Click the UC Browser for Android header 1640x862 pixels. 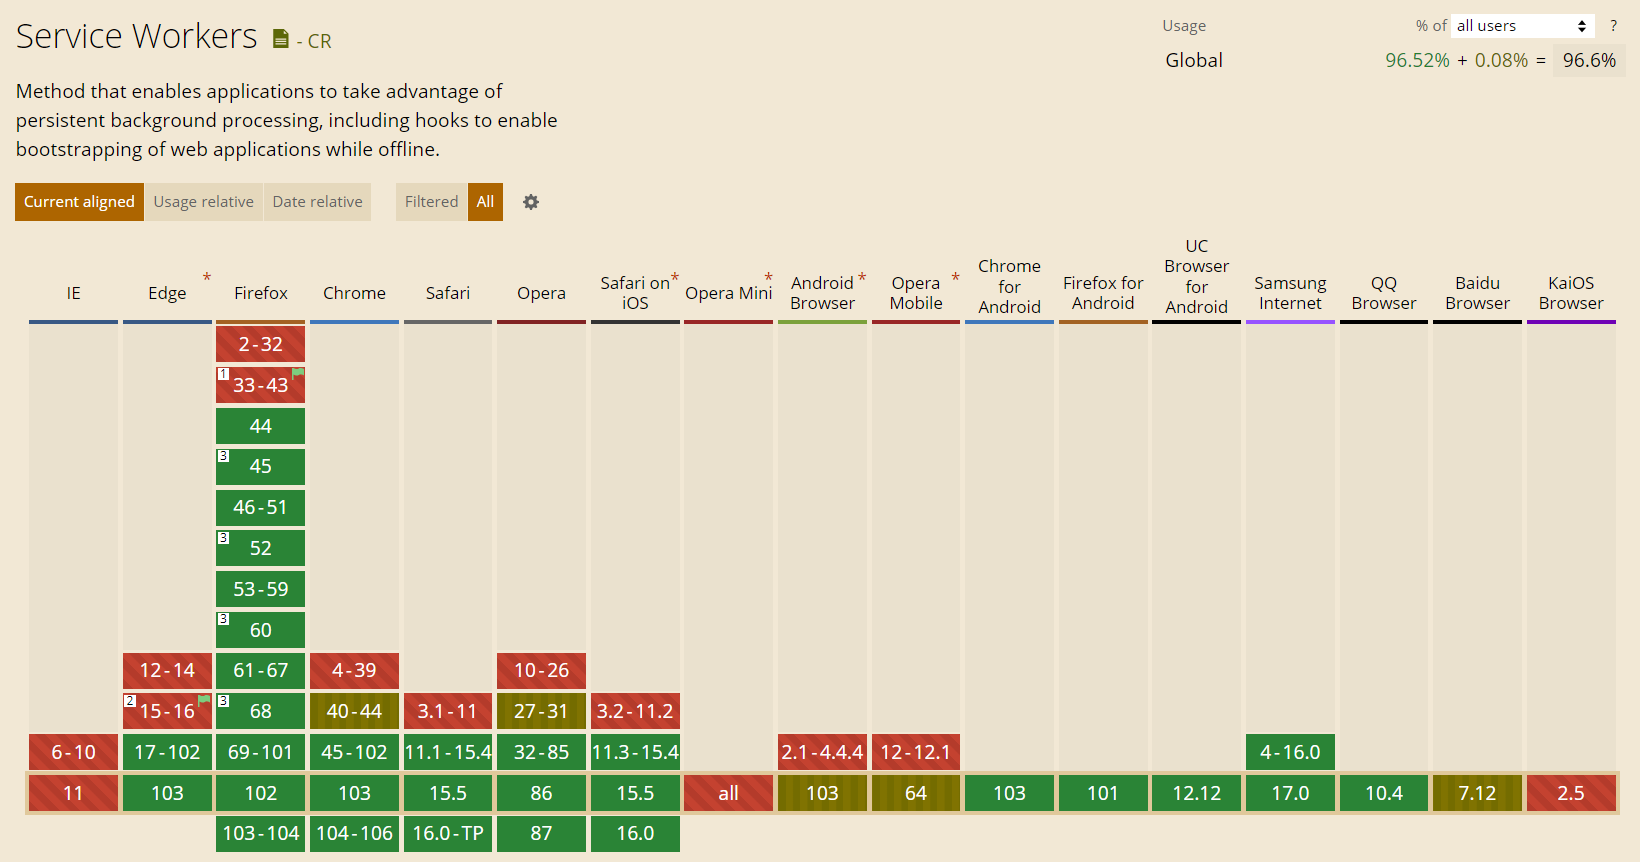[x=1196, y=277]
